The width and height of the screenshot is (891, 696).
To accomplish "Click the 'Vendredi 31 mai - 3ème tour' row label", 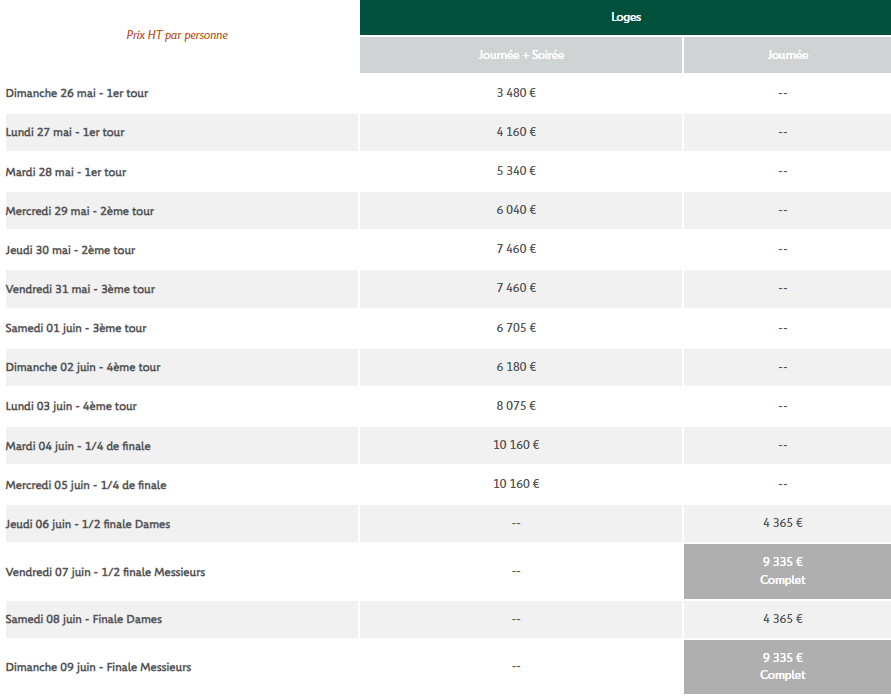I will tap(80, 289).
